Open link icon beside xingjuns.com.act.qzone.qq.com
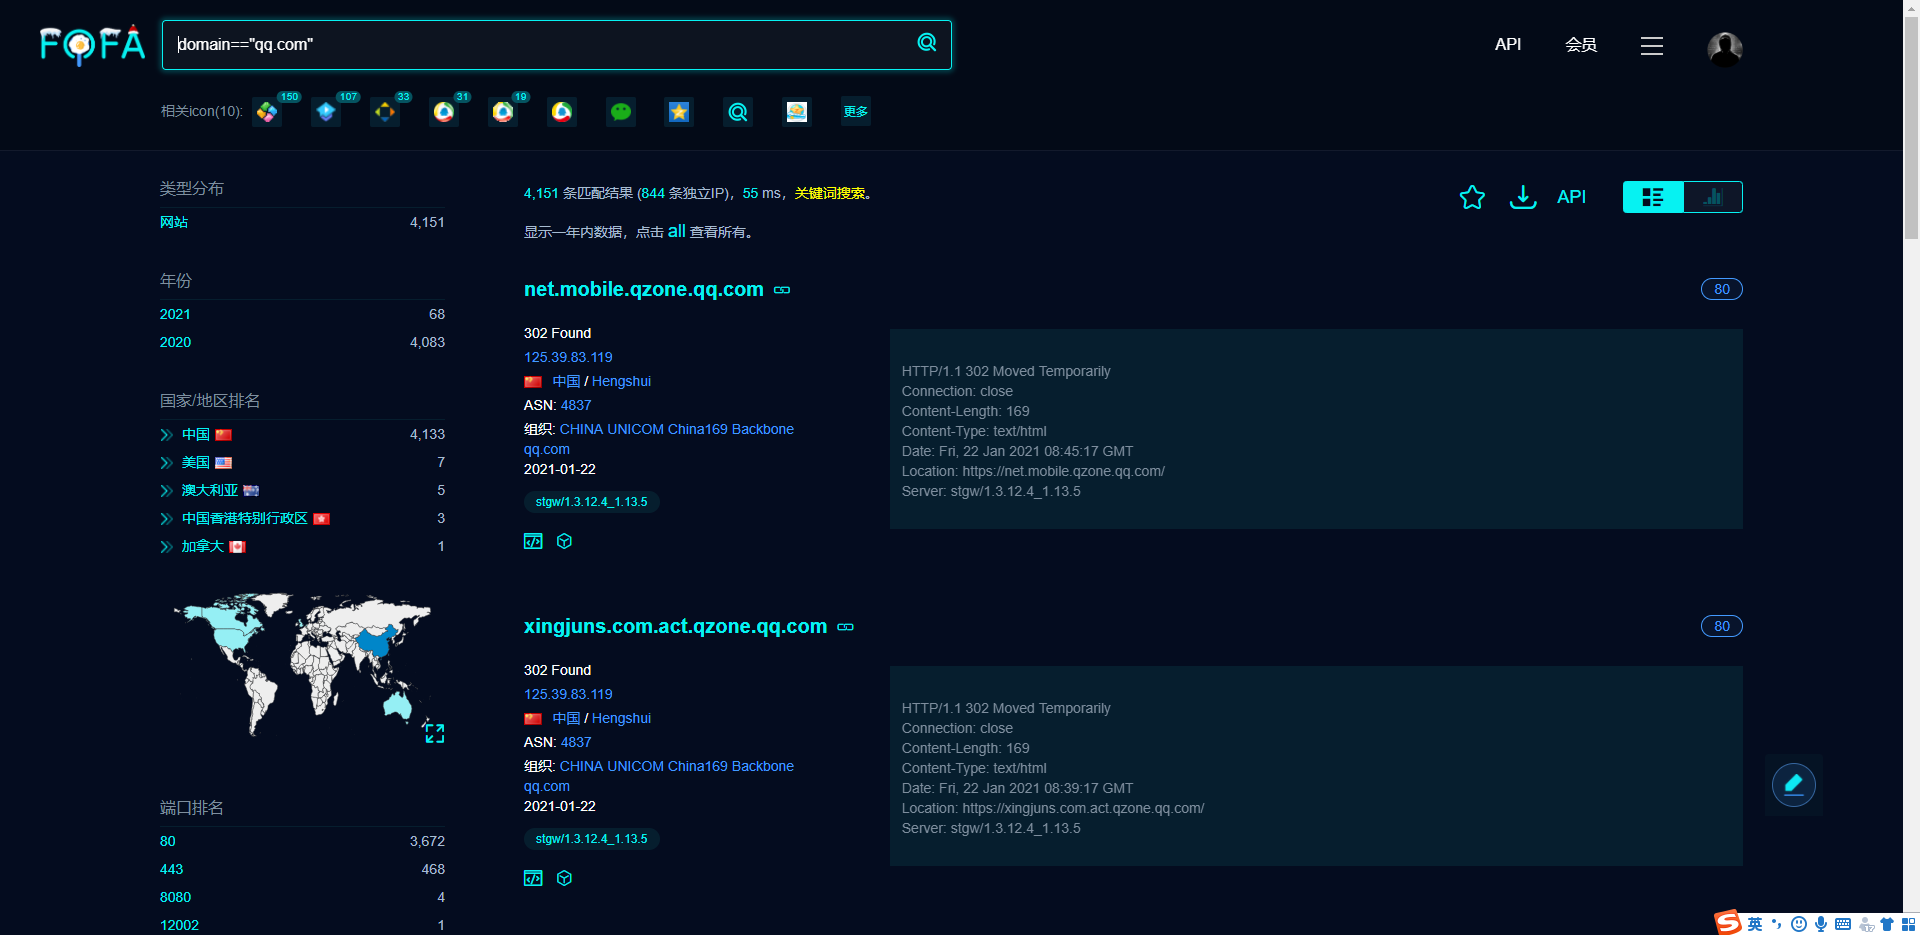This screenshot has width=1920, height=935. point(846,627)
